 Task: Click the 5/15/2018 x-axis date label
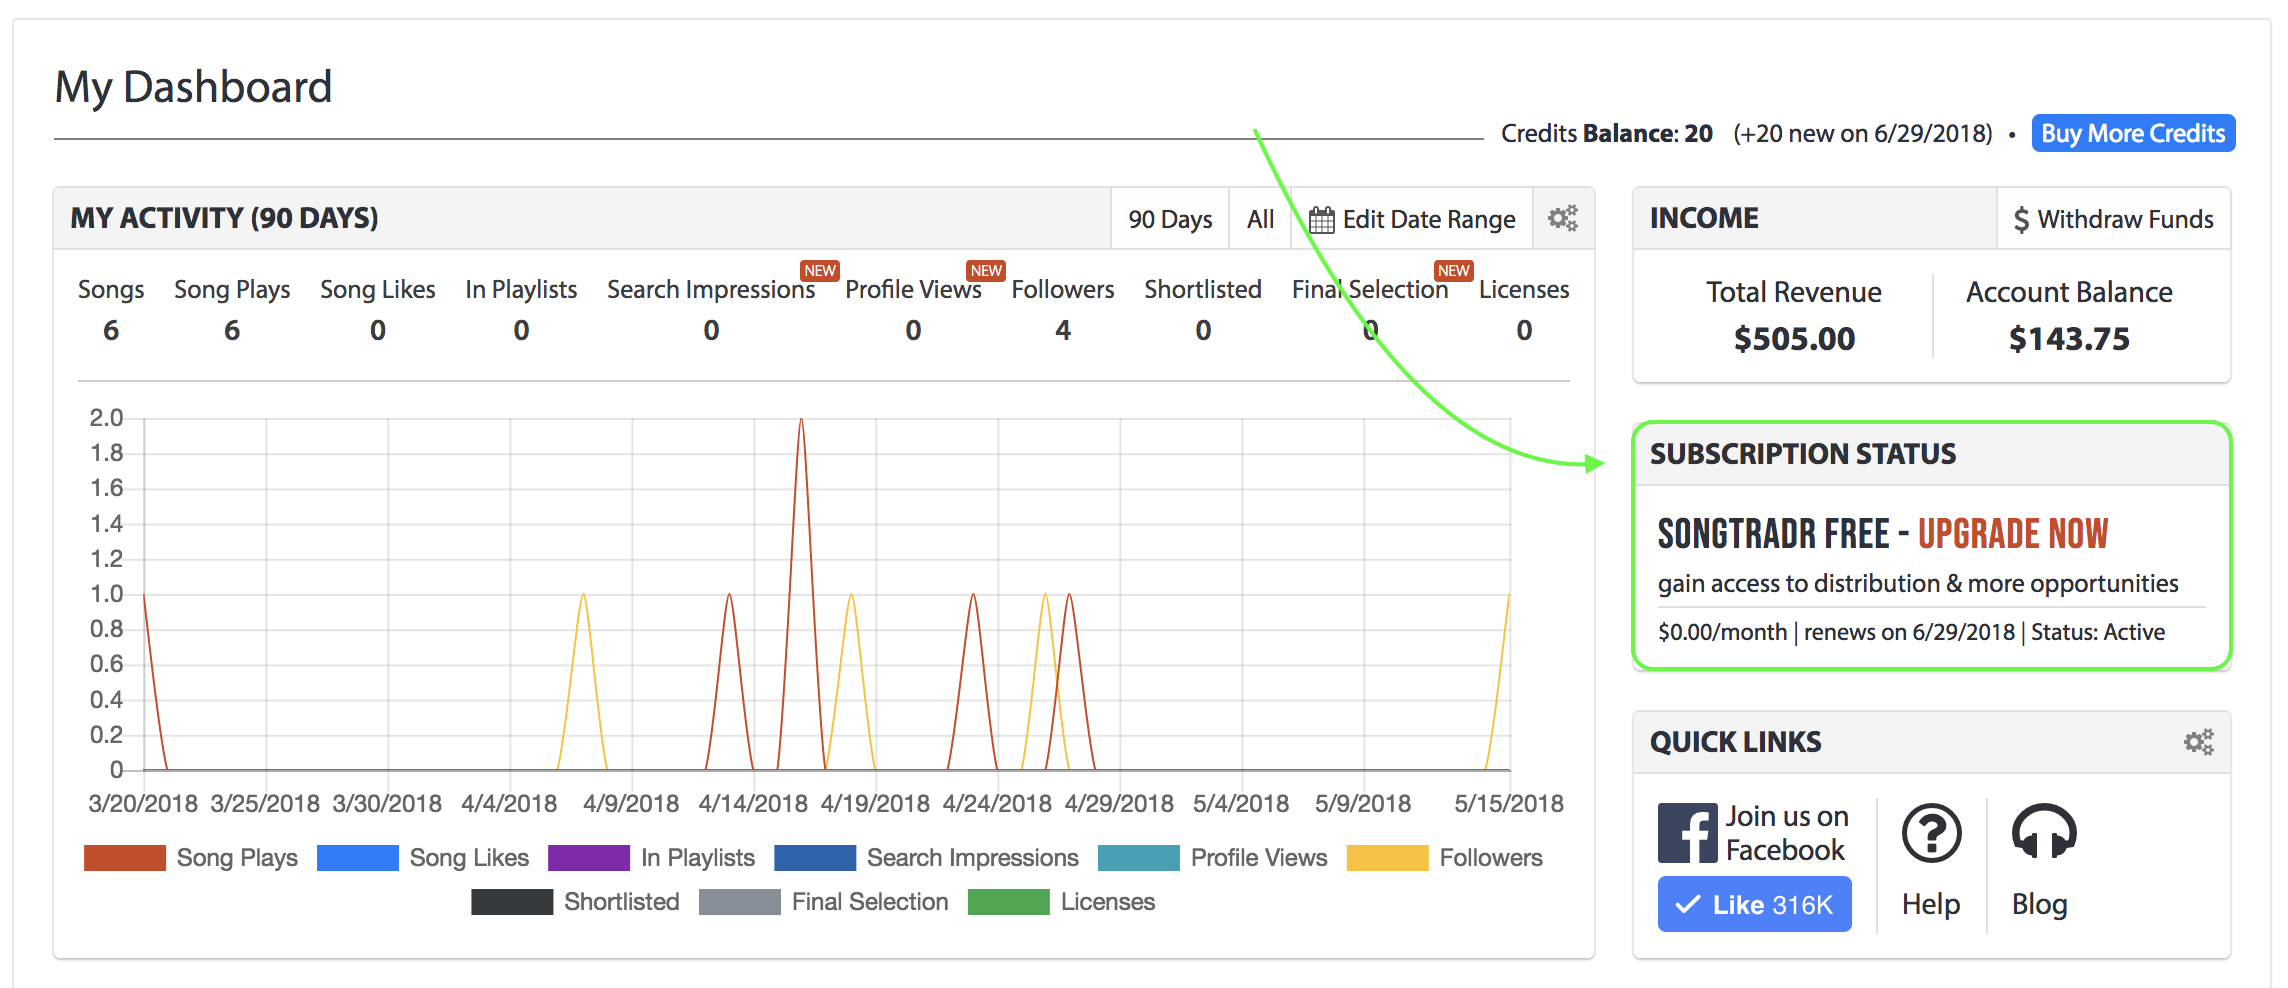pyautogui.click(x=1509, y=803)
